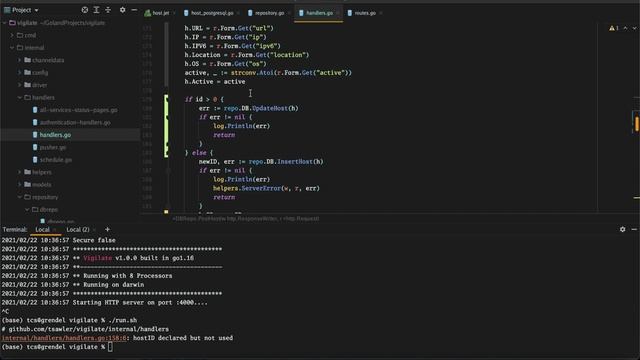Collapse the vigilate root folder

point(4,23)
